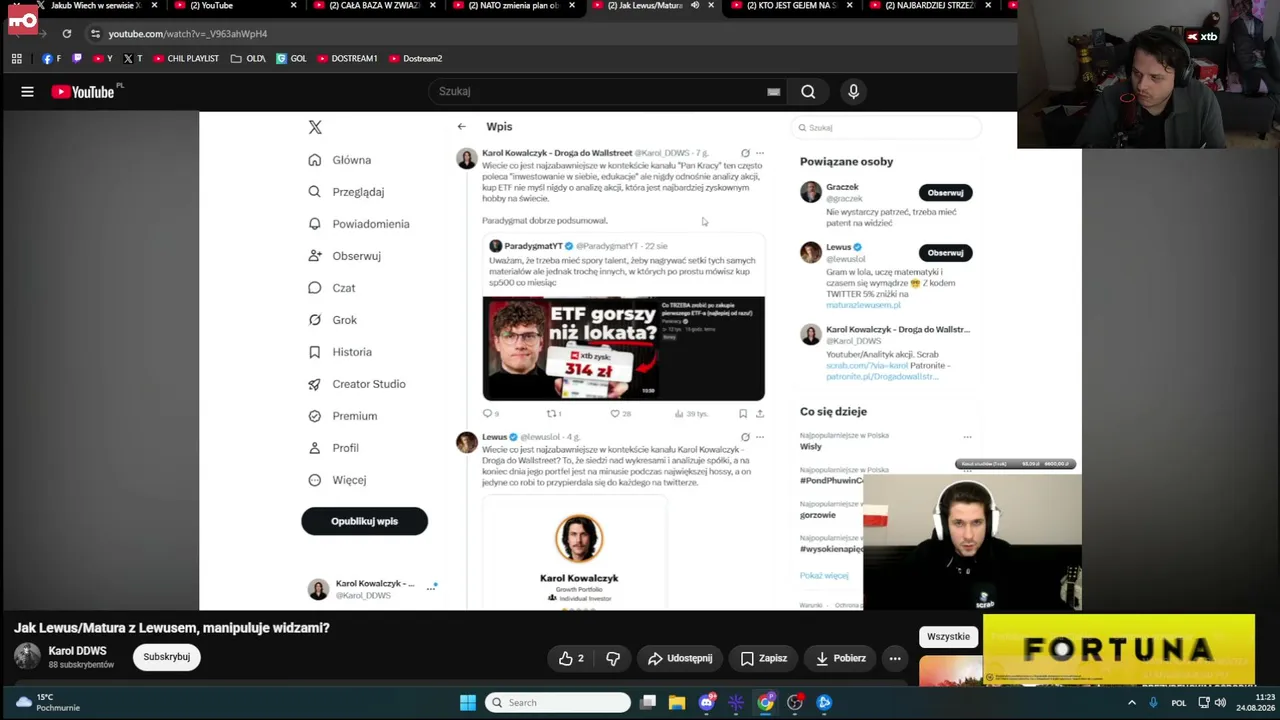
Task: Open Historia in the X sidebar
Action: click(x=340, y=352)
